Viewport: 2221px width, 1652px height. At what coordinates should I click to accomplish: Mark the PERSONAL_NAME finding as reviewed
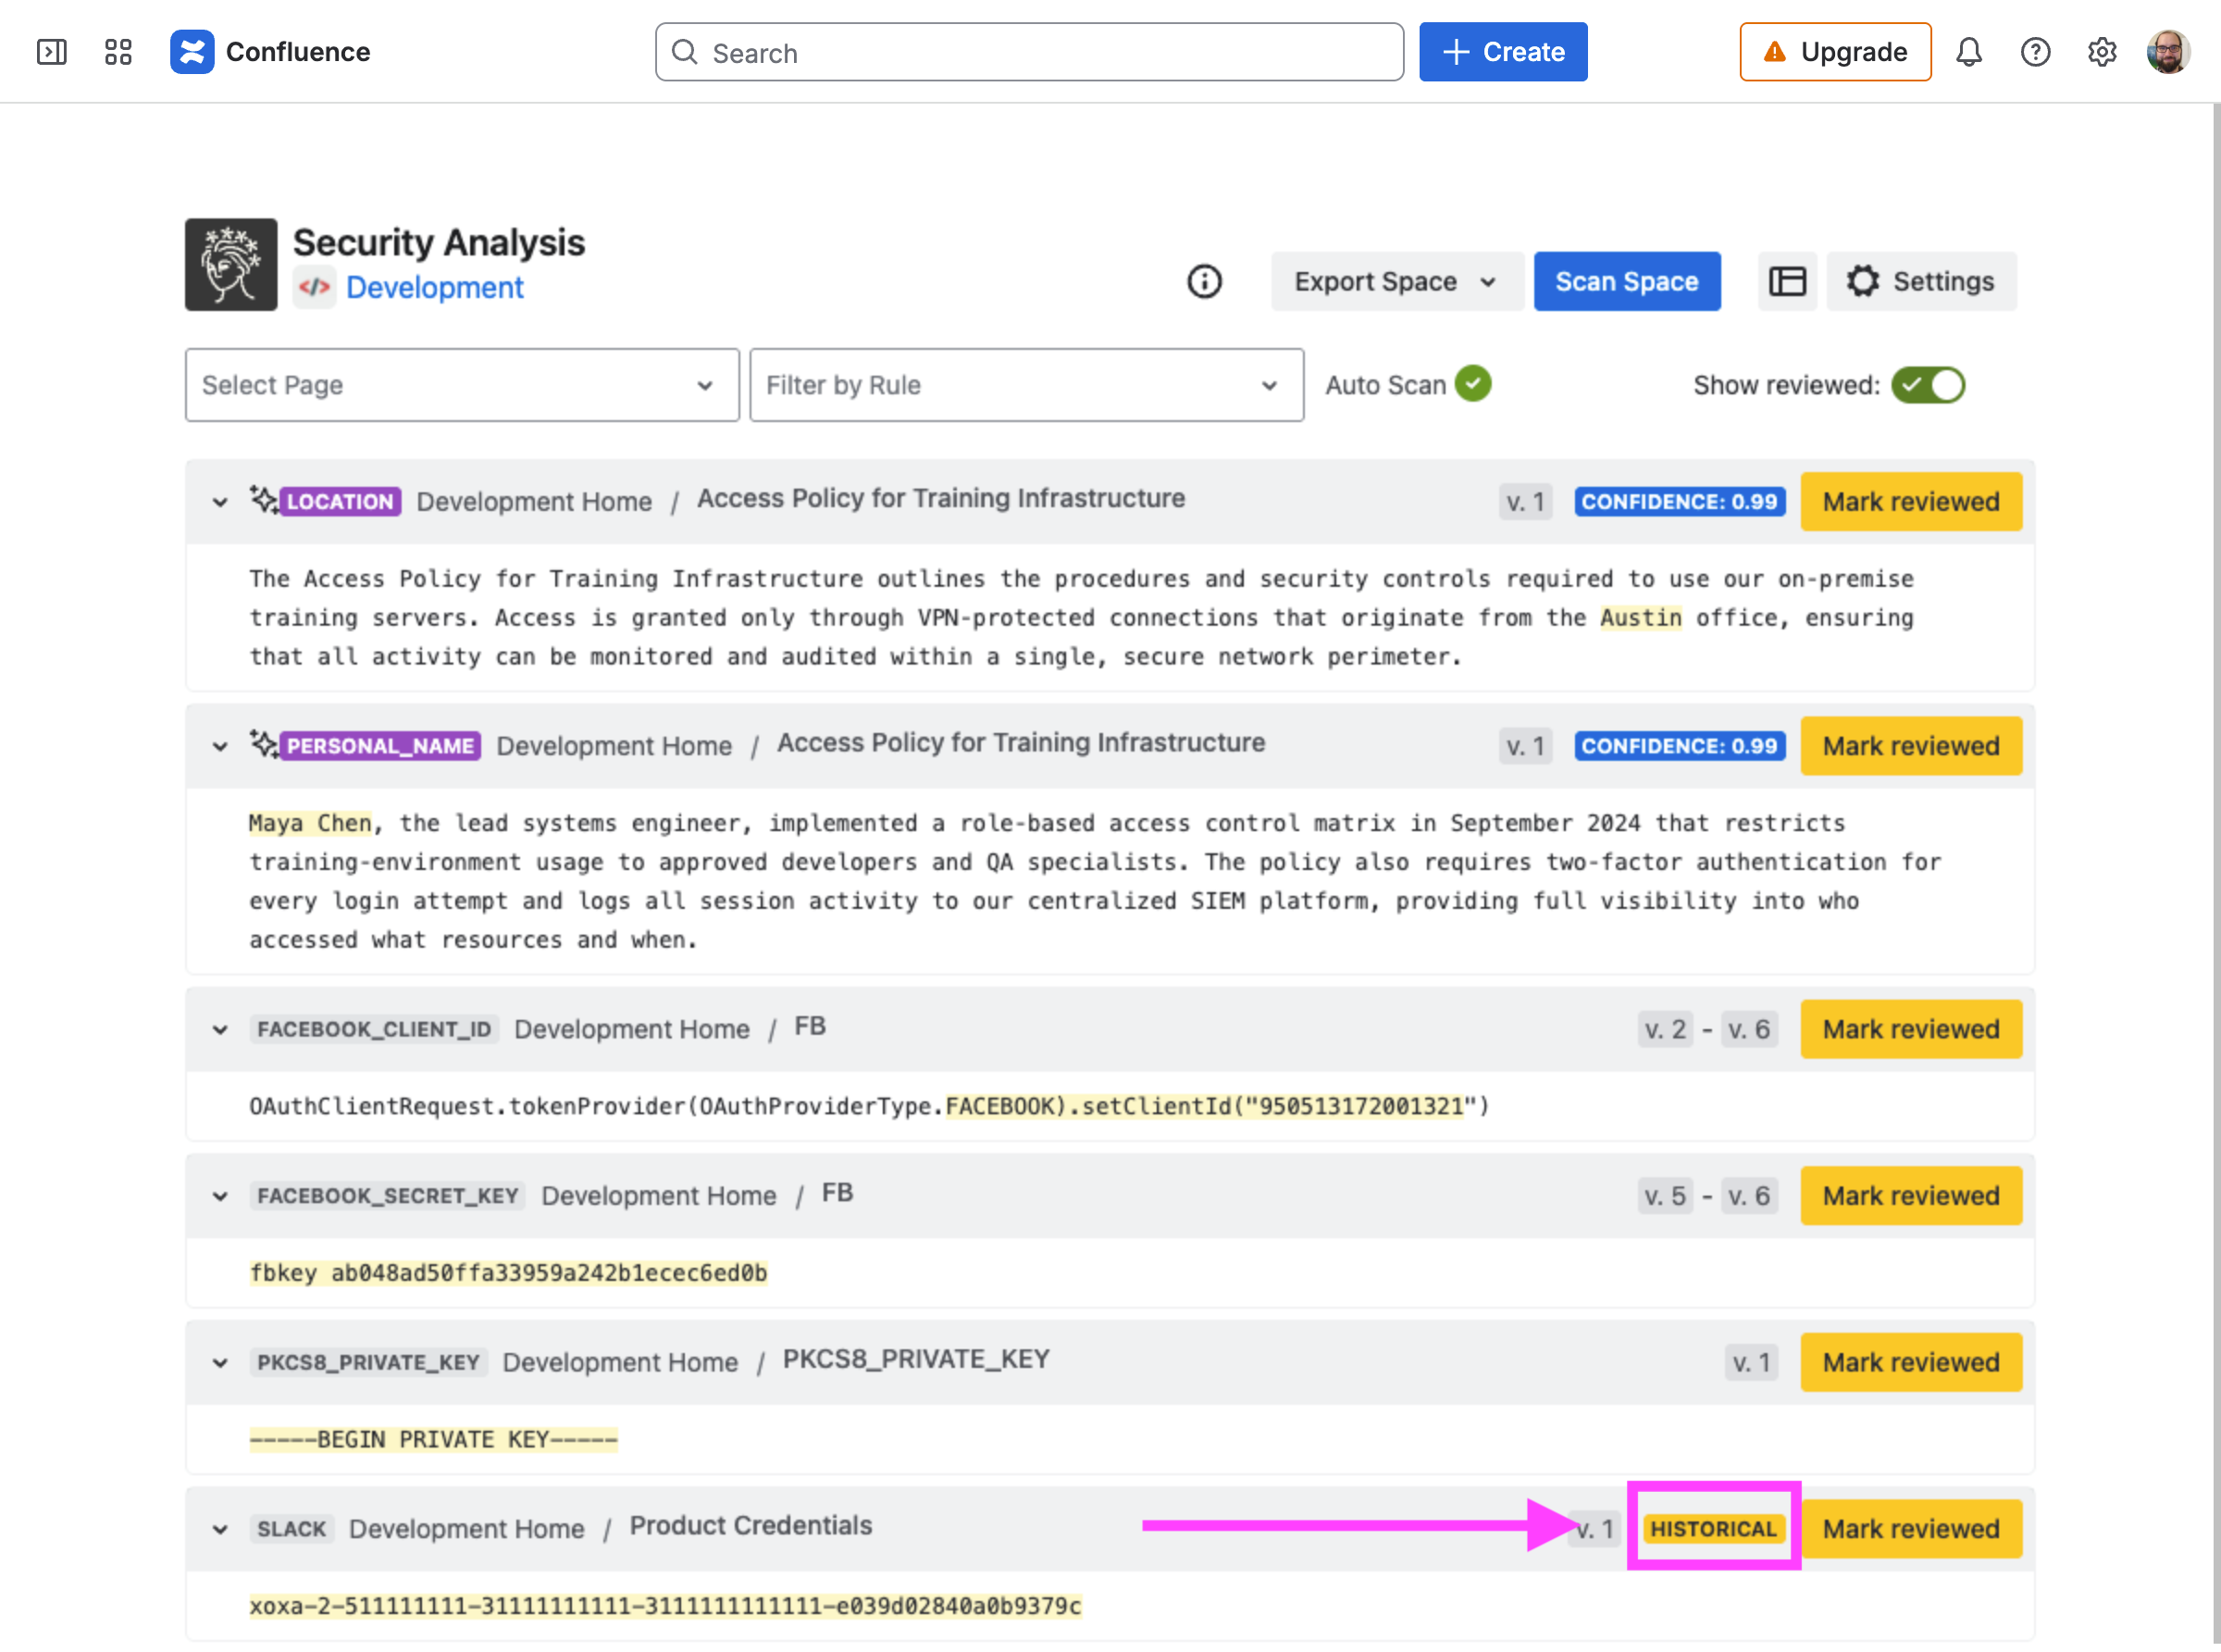pos(1910,746)
